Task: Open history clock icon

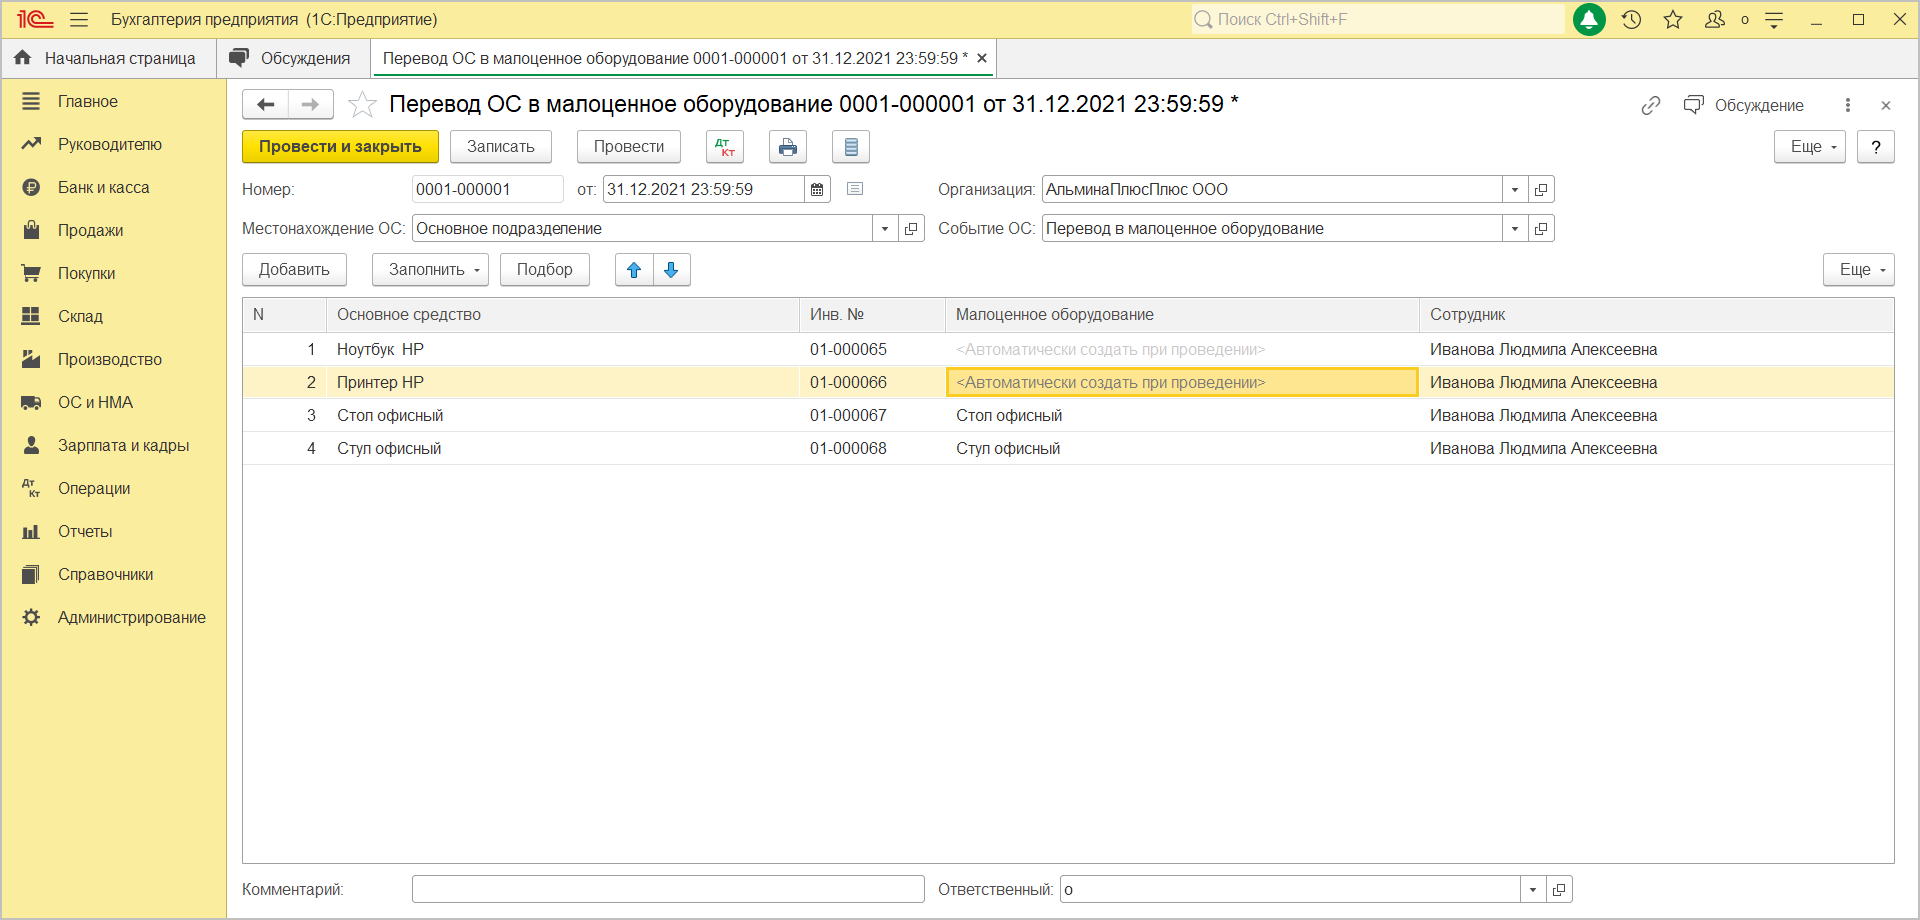Action: [1632, 20]
